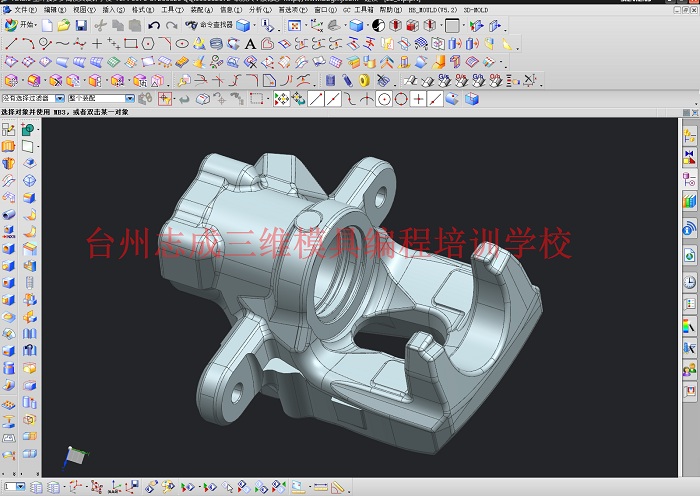
Task: Save with the floppy disk icon
Action: coord(81,25)
